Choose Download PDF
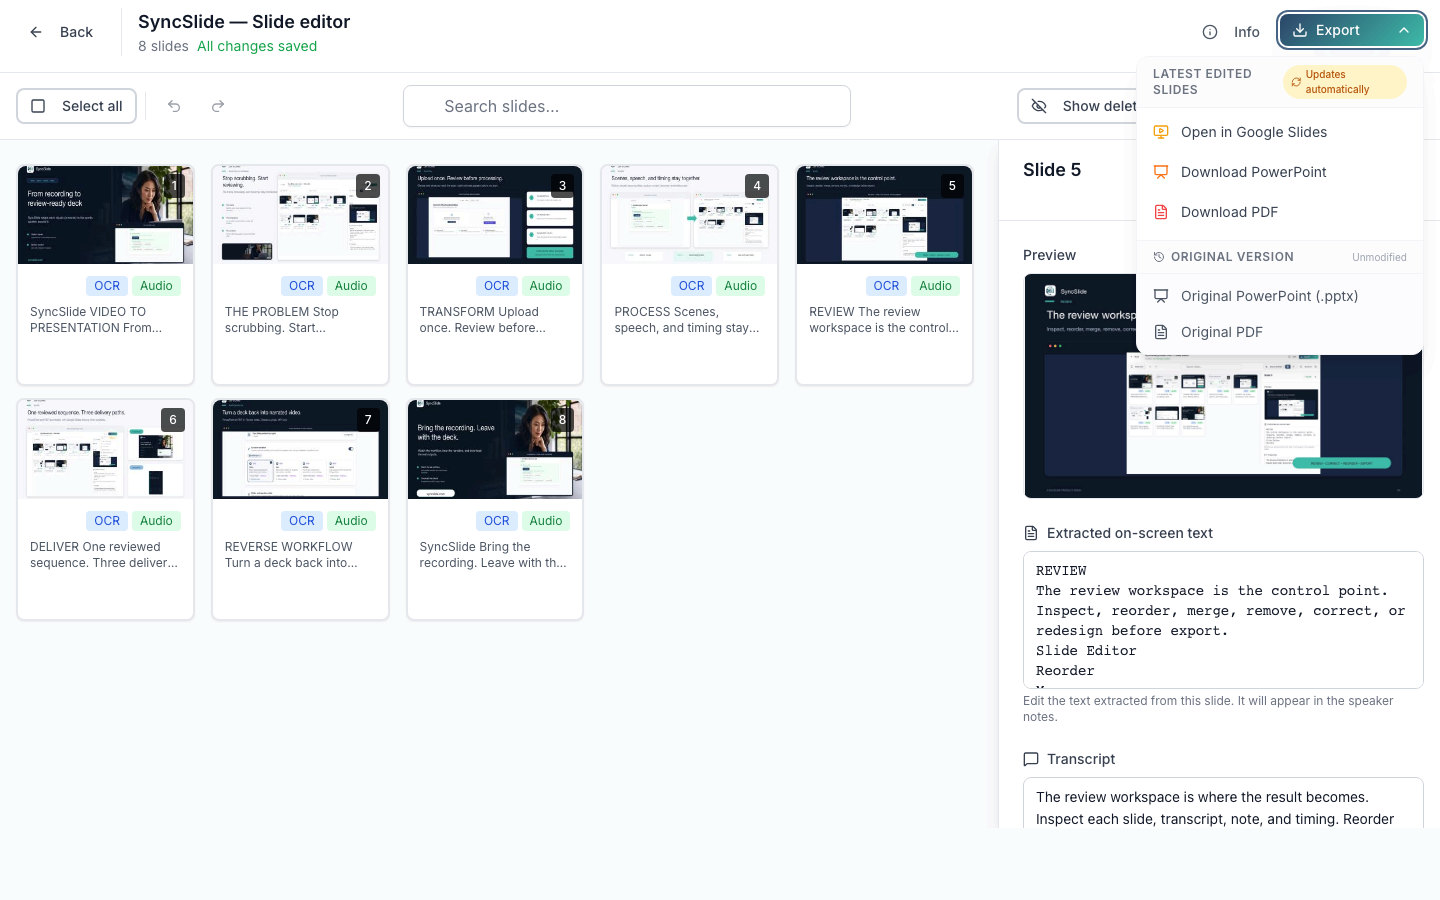Viewport: 1440px width, 900px height. [x=1280, y=212]
